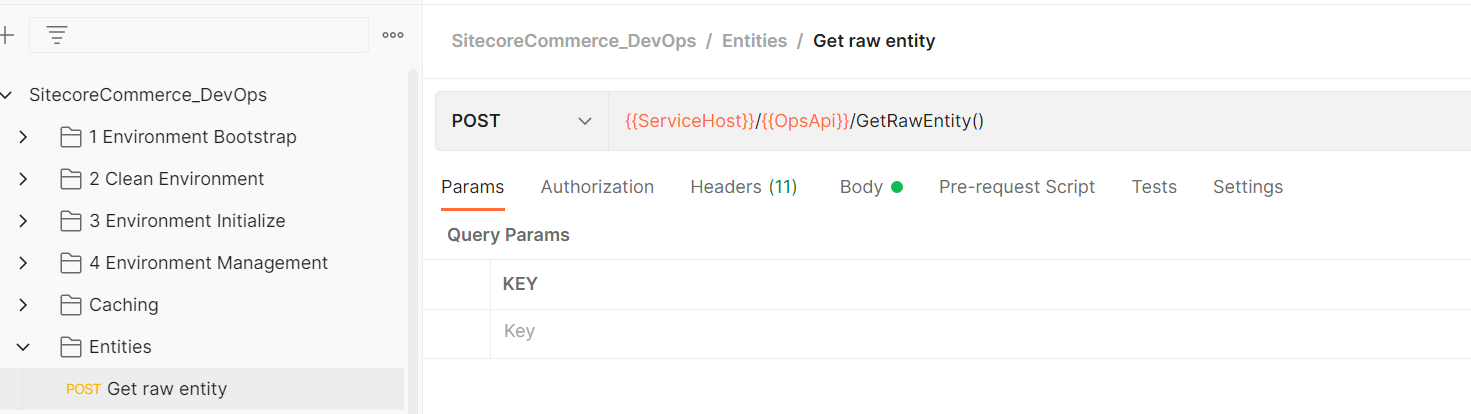Select the SitecoreCommerce_DevOps collection name
Viewport: 1471px width, 414px height.
148,95
